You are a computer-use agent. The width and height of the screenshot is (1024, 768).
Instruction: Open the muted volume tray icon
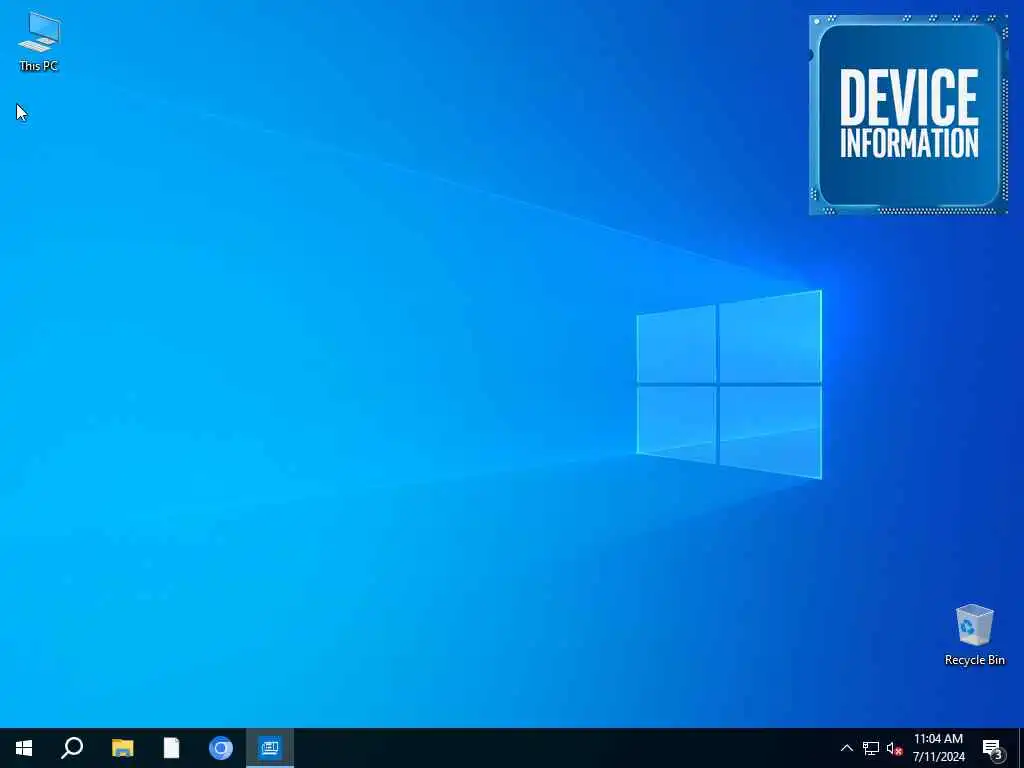point(894,748)
